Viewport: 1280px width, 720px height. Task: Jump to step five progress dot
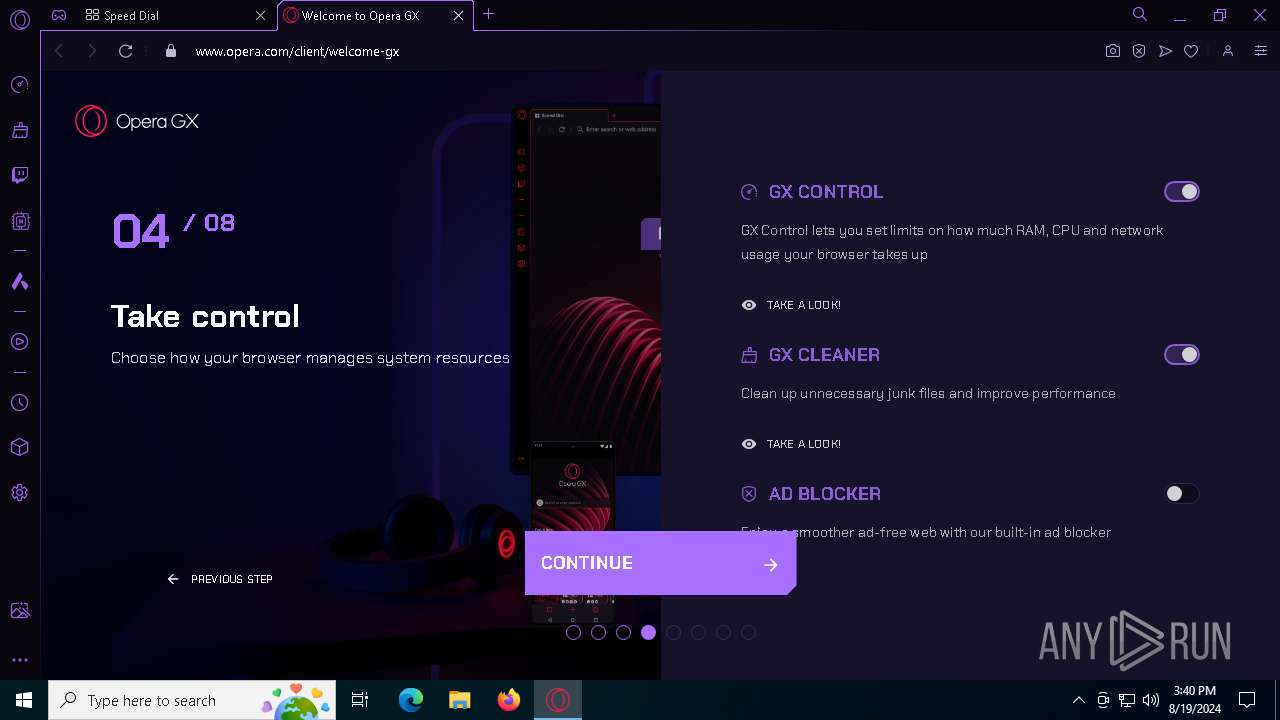point(673,632)
